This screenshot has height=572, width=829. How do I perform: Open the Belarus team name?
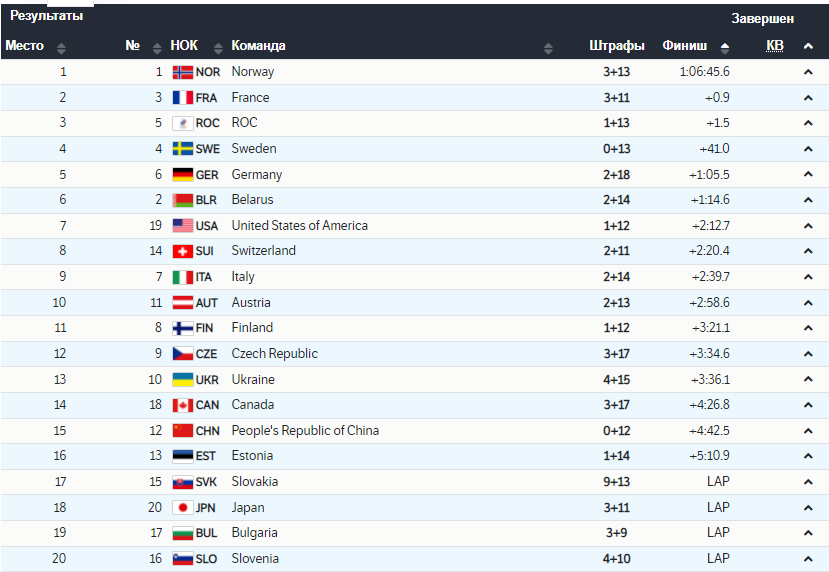click(252, 200)
